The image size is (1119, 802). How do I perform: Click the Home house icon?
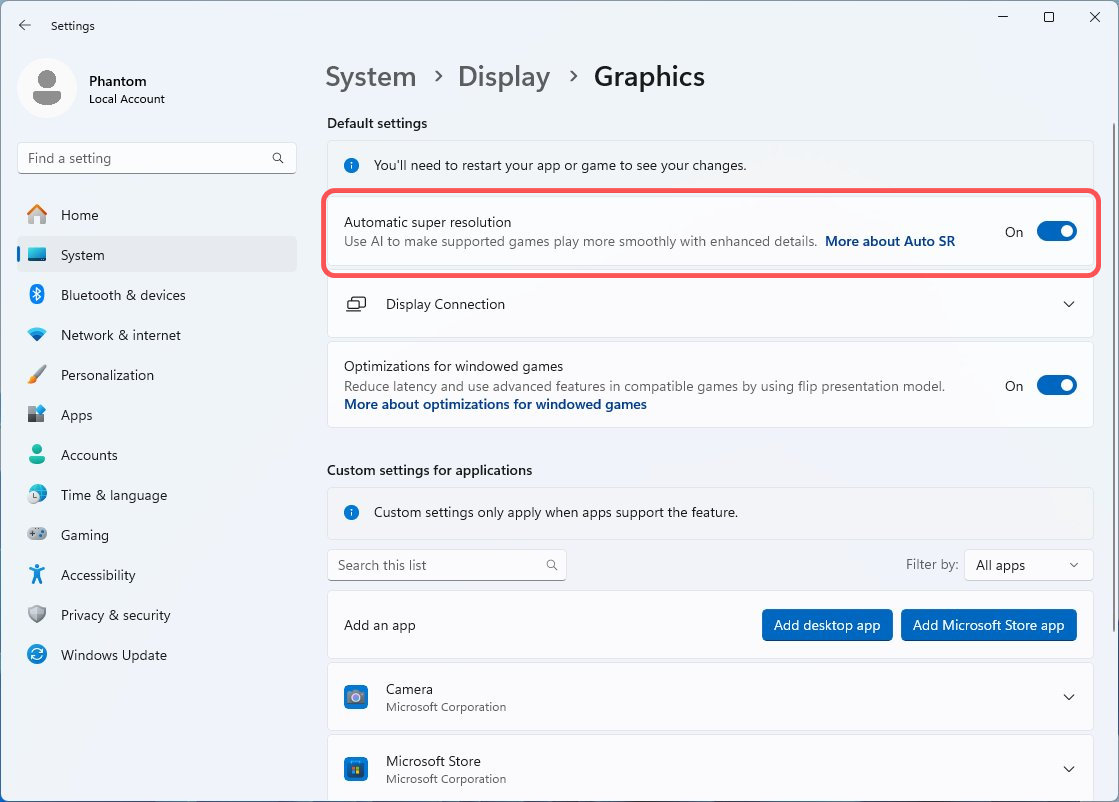coord(37,215)
